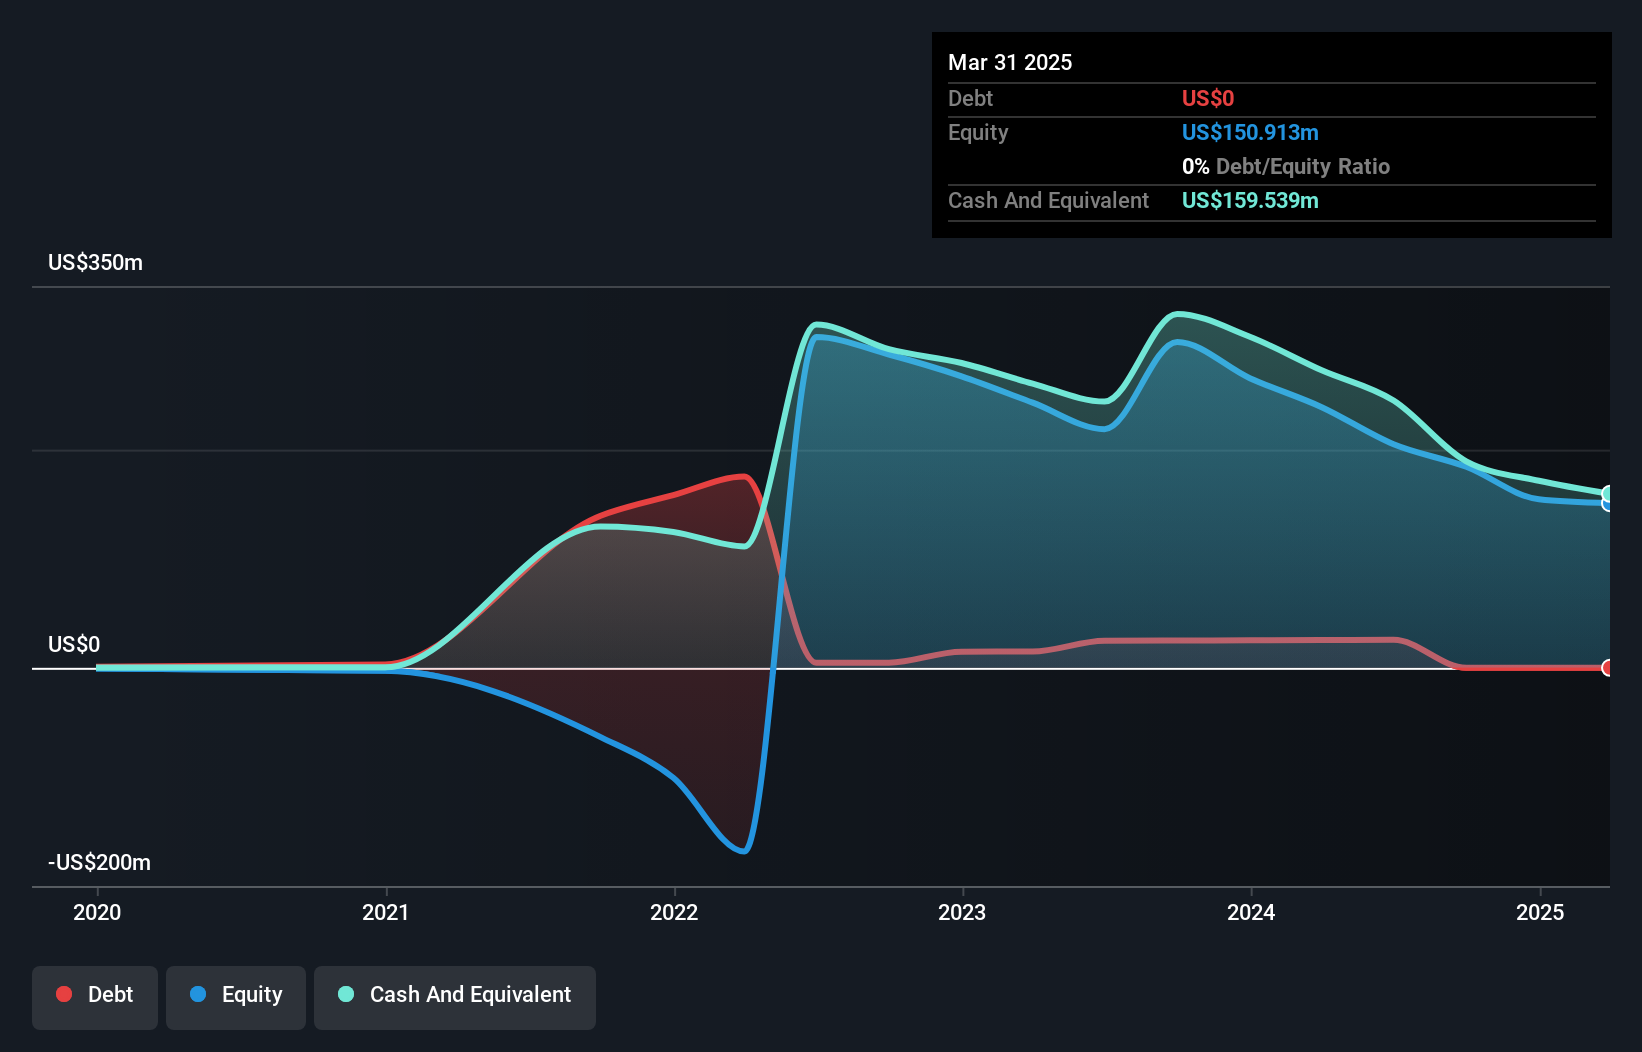
Task: Click the Cash And Equivalent tooltip row label
Action: tap(1048, 200)
